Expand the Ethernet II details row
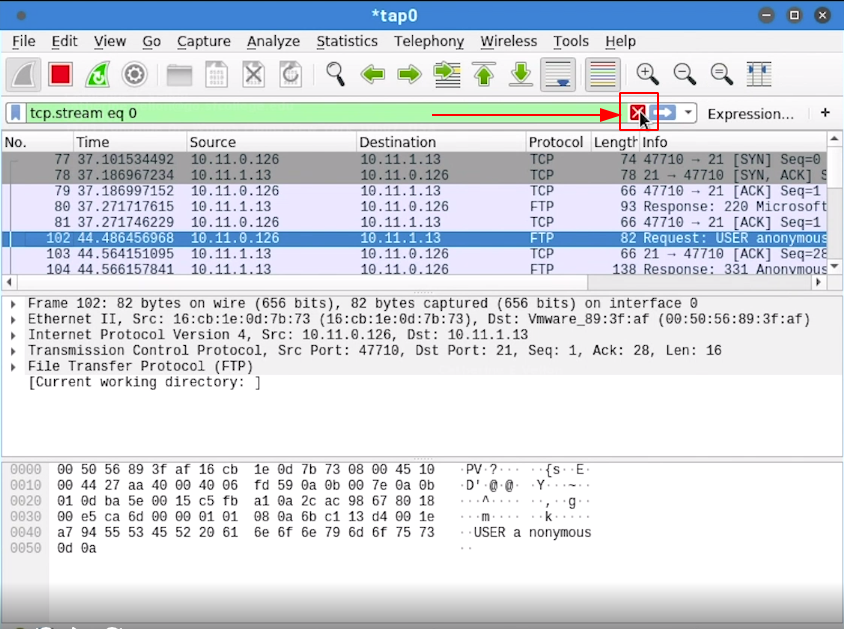The height and width of the screenshot is (629, 844). (x=13, y=319)
